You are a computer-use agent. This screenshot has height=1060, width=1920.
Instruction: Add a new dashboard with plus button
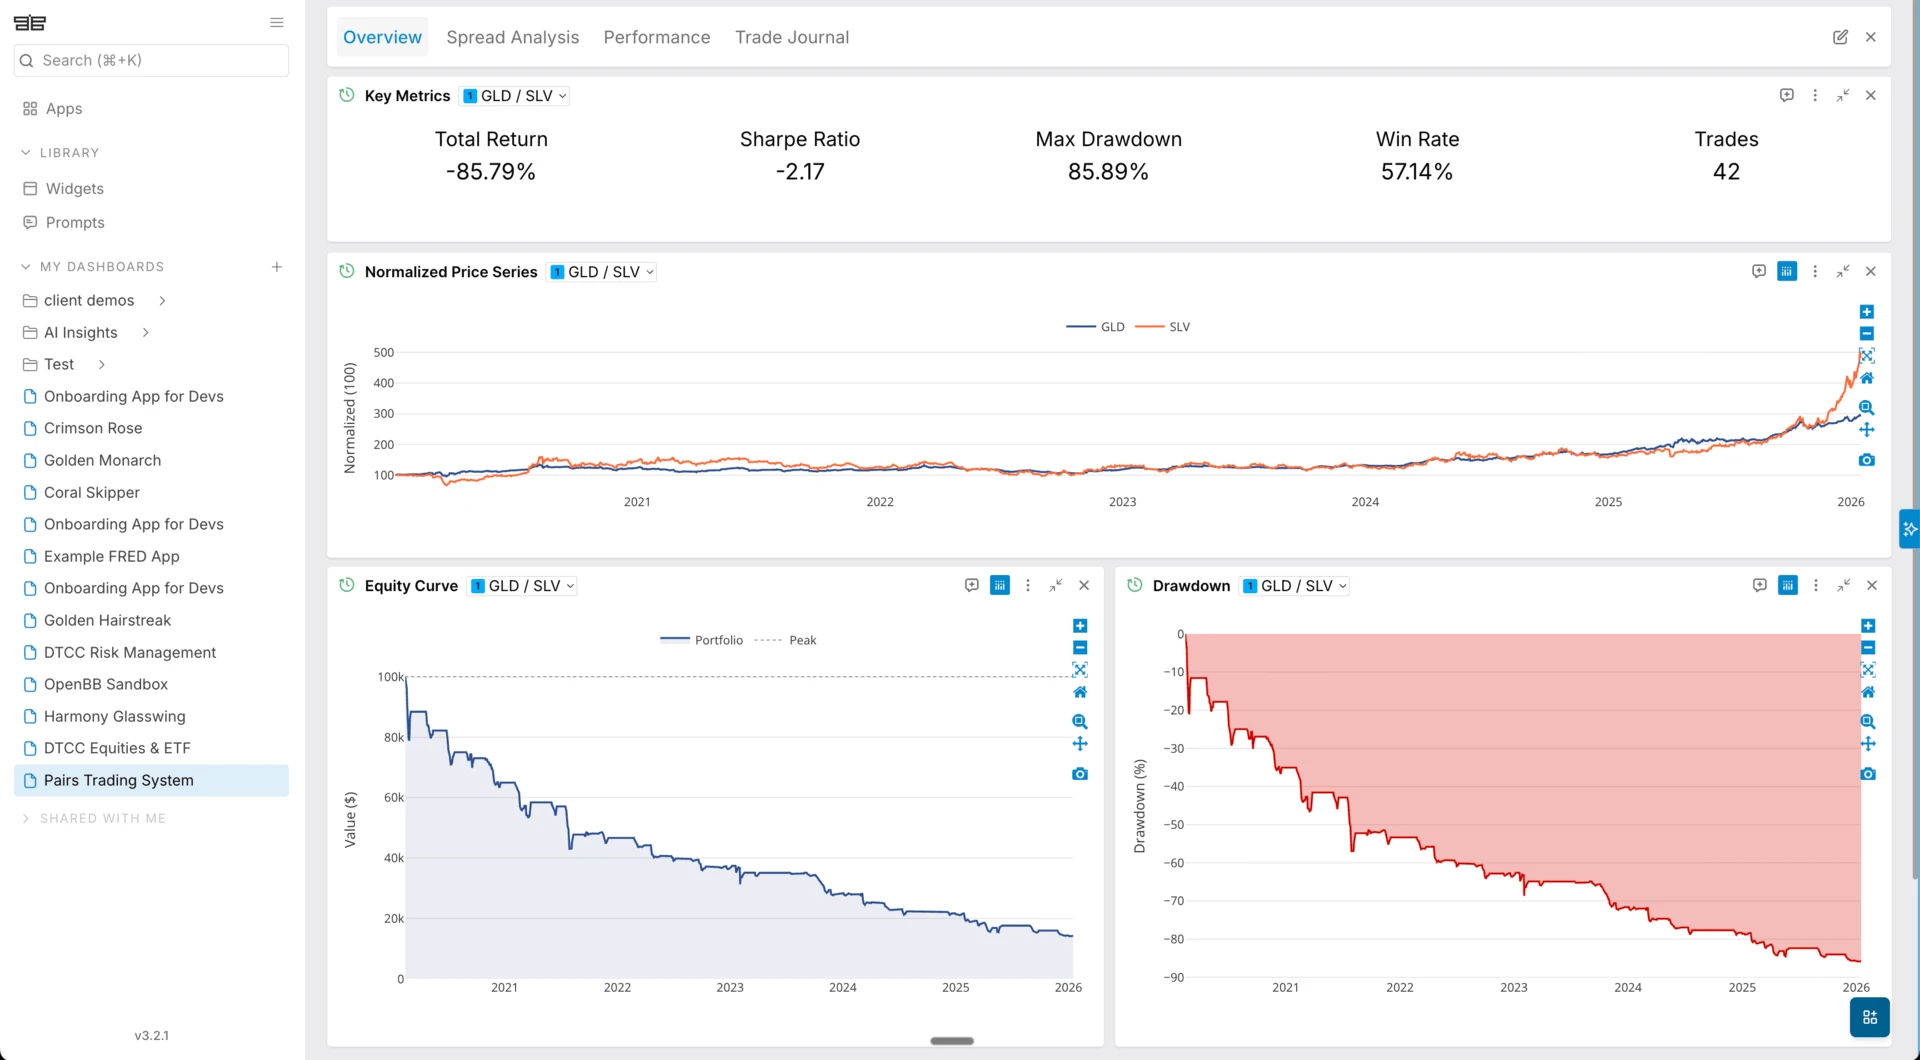point(277,267)
